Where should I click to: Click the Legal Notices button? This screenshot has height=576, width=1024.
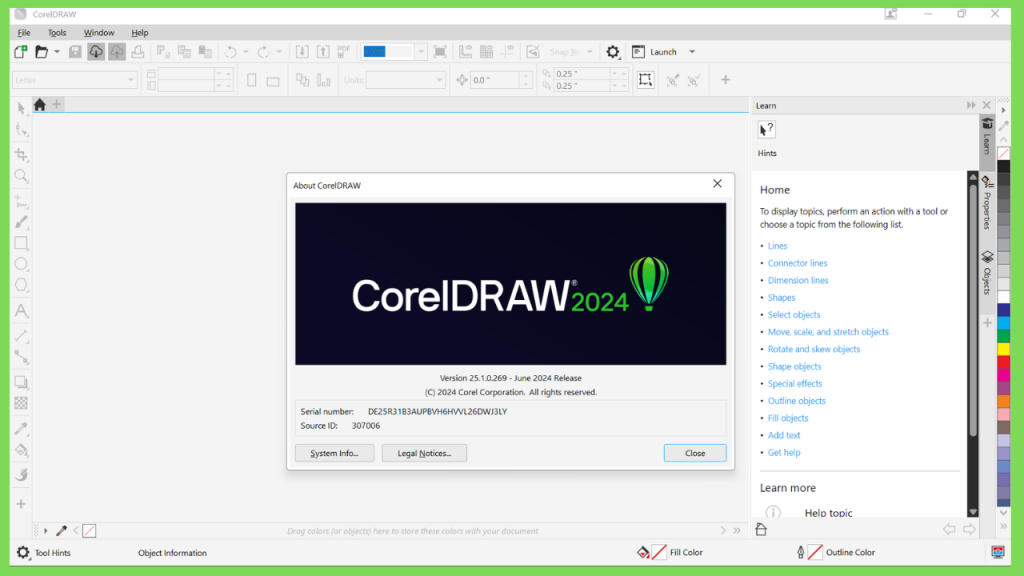[x=424, y=453]
